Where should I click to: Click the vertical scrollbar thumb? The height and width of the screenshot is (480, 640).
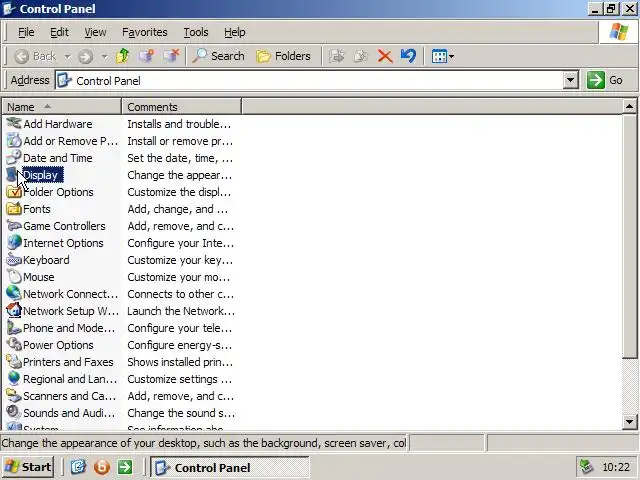click(629, 237)
